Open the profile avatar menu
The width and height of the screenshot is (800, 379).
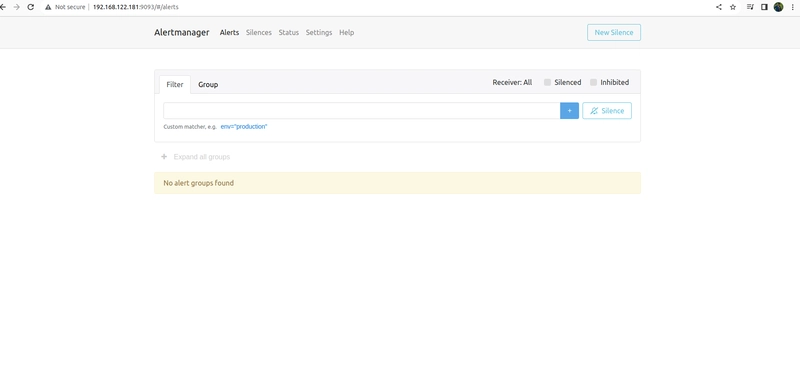(x=778, y=7)
